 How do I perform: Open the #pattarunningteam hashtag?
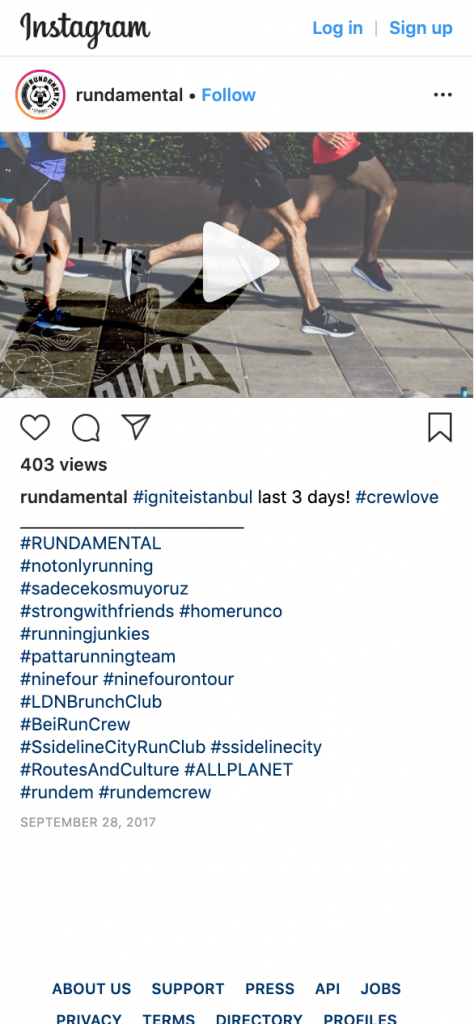(x=98, y=656)
